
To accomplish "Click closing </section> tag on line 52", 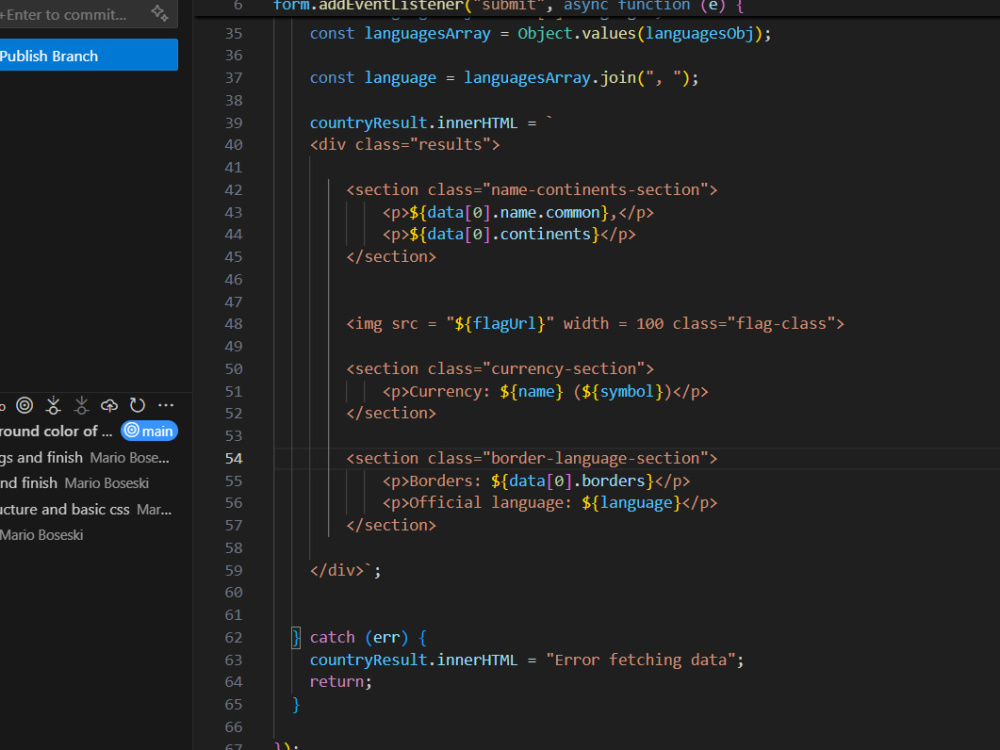I will coord(391,413).
